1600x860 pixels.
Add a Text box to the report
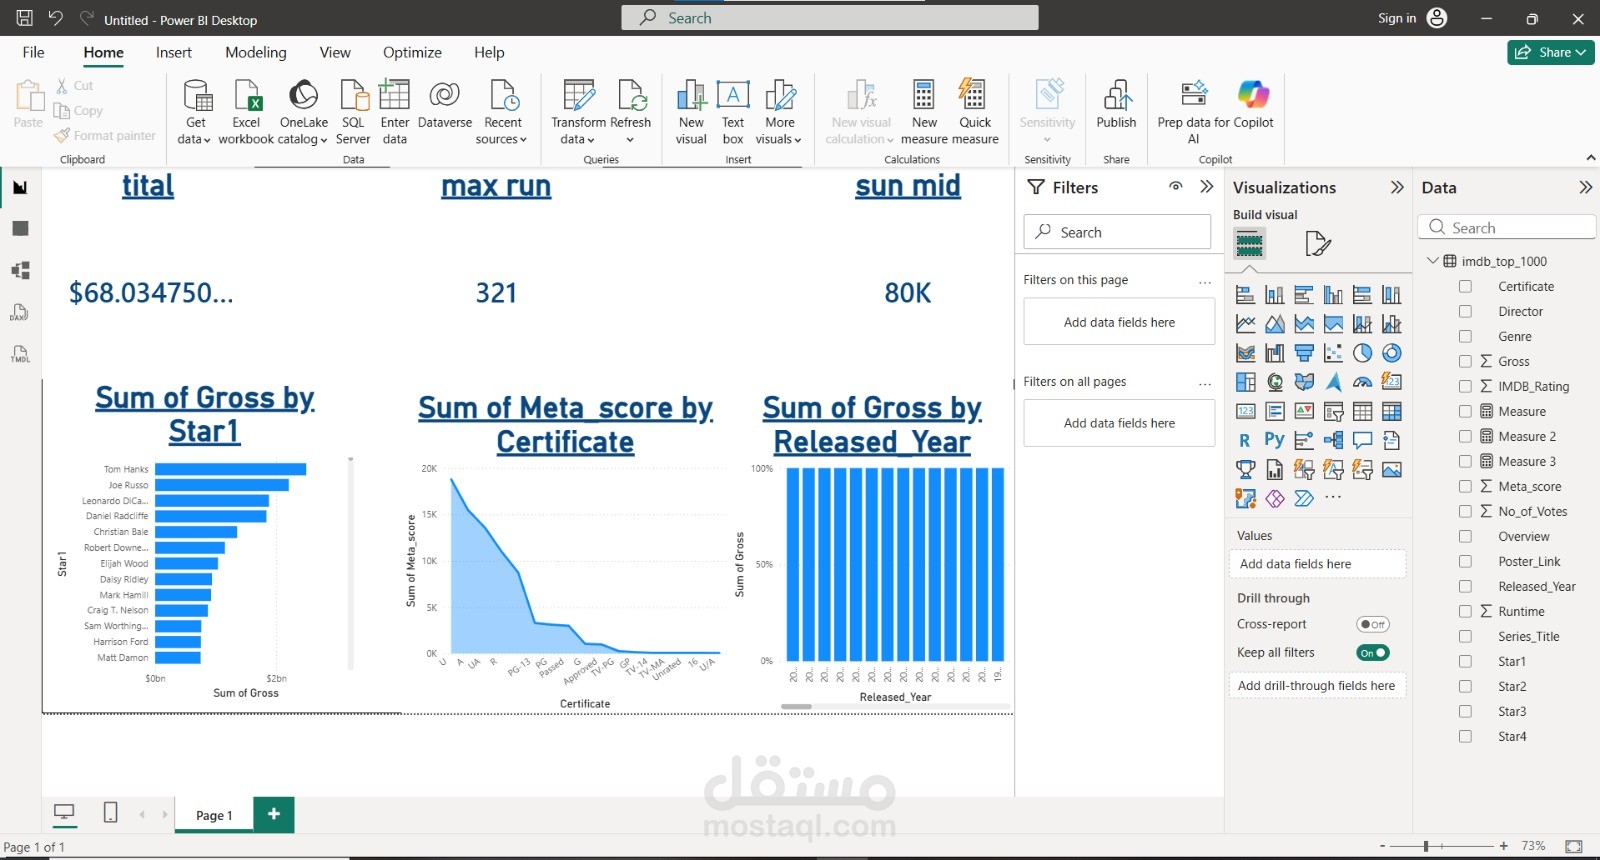tap(733, 112)
